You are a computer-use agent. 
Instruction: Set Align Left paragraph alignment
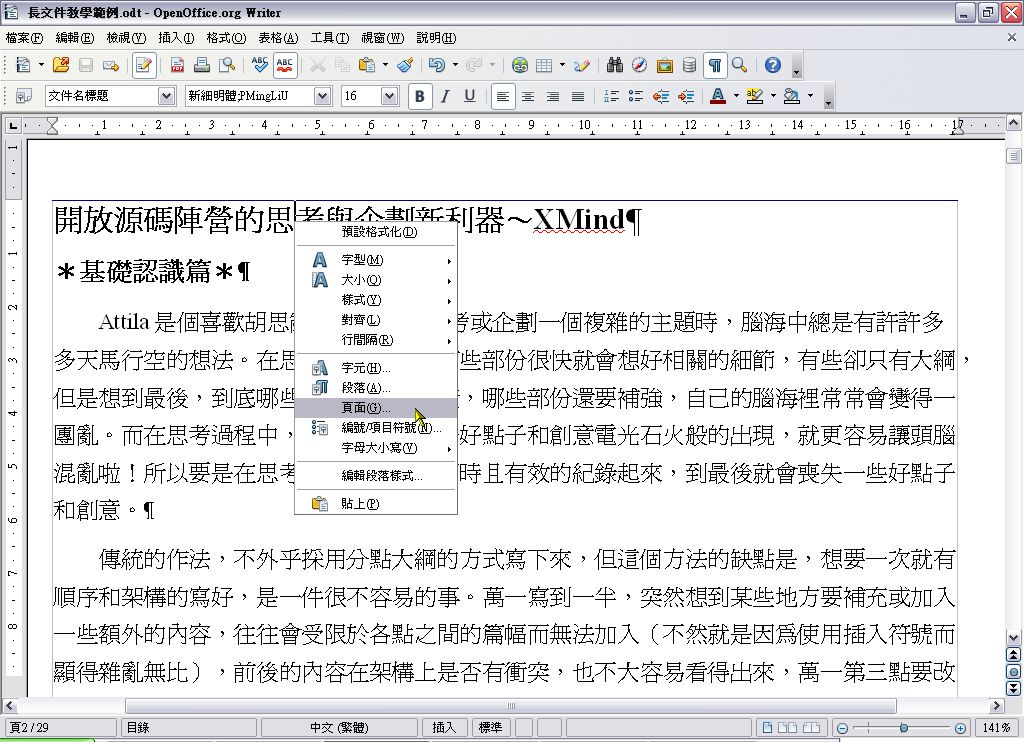[502, 96]
